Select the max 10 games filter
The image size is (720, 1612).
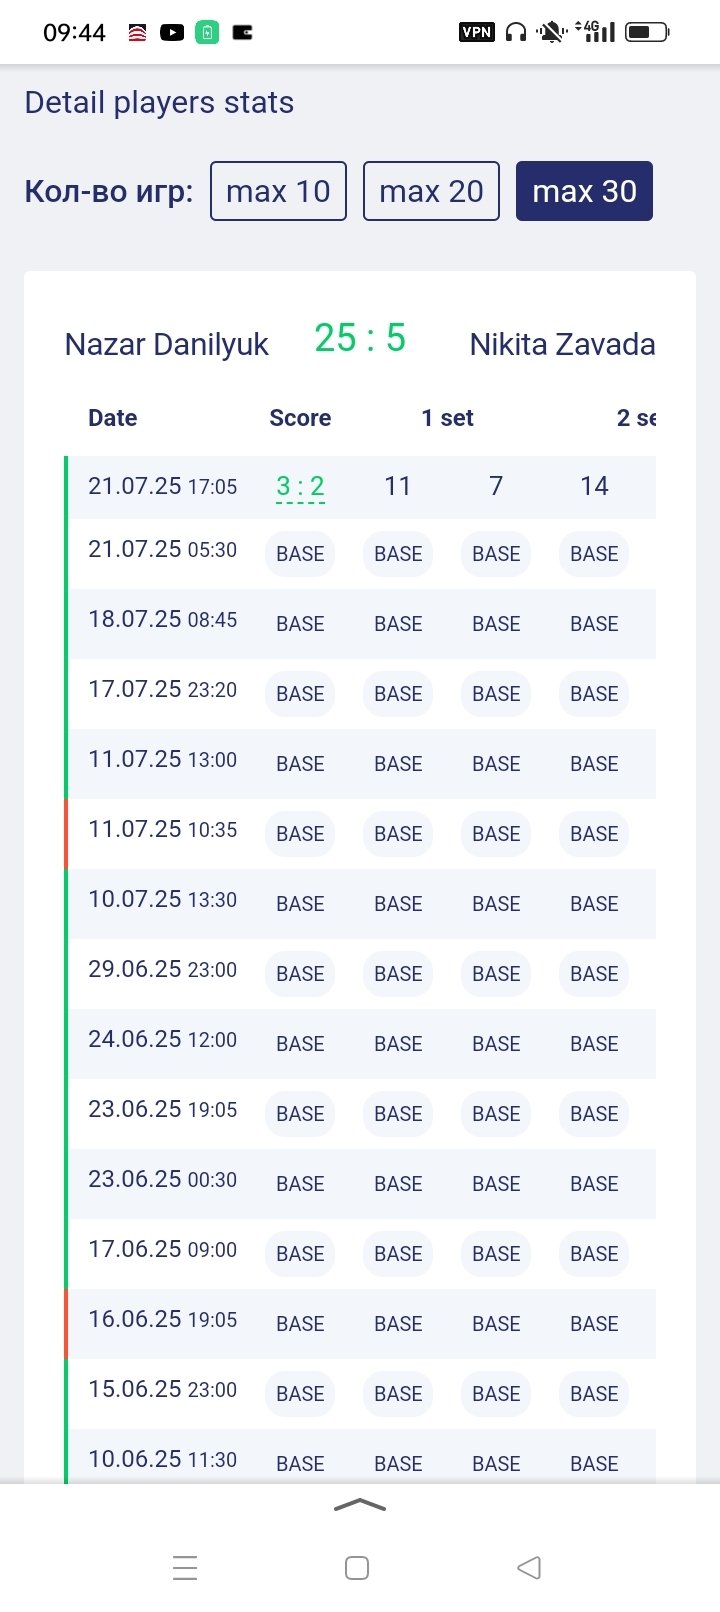point(278,191)
